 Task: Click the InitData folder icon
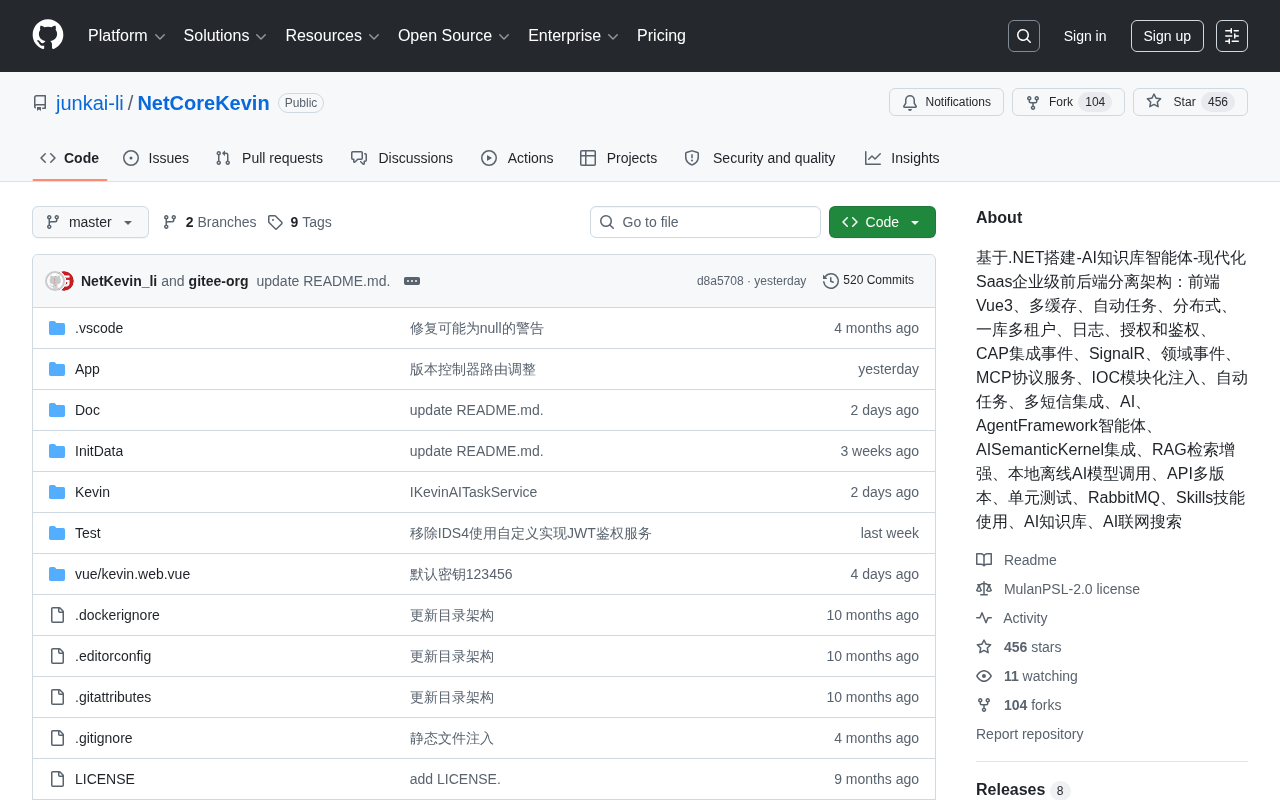57,451
